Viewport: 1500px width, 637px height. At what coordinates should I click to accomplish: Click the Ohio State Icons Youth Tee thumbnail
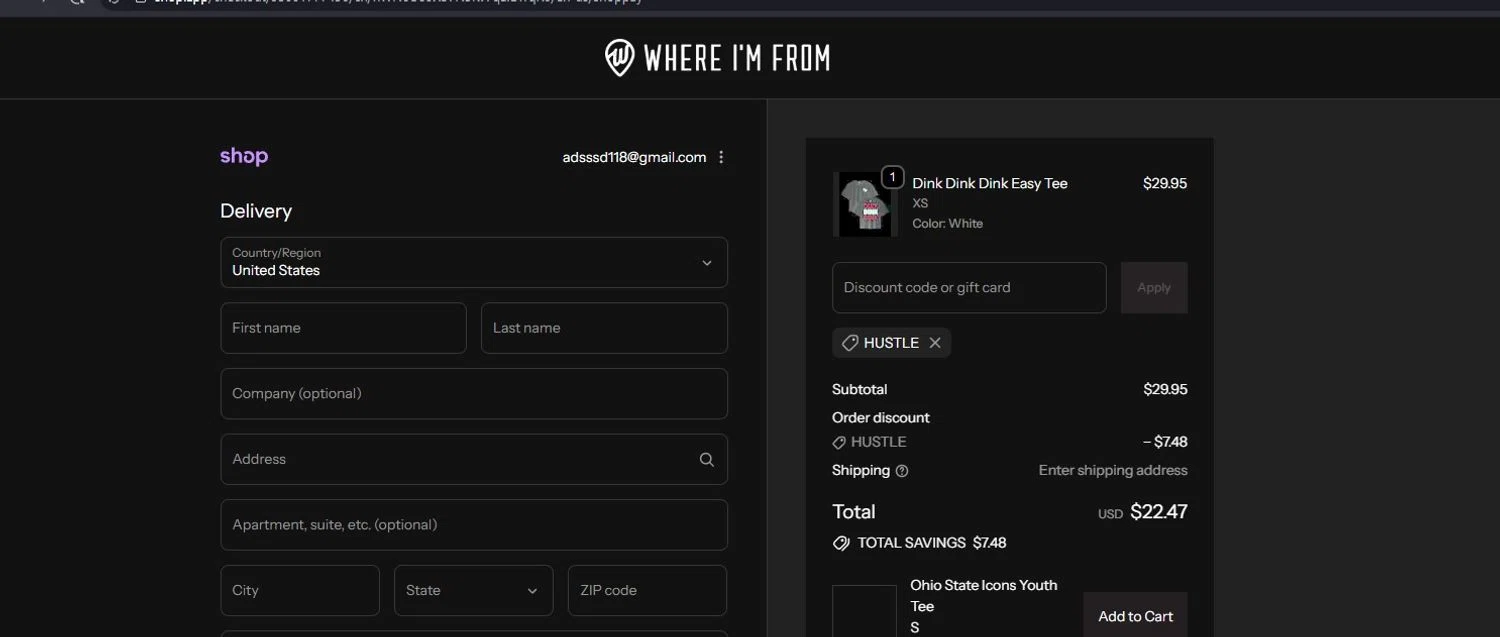tap(865, 611)
